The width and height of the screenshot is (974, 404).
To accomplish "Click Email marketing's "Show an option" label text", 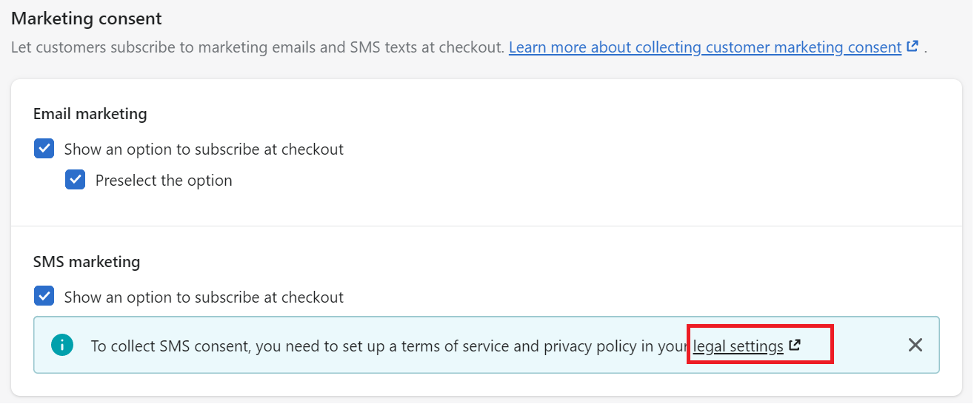I will 204,149.
